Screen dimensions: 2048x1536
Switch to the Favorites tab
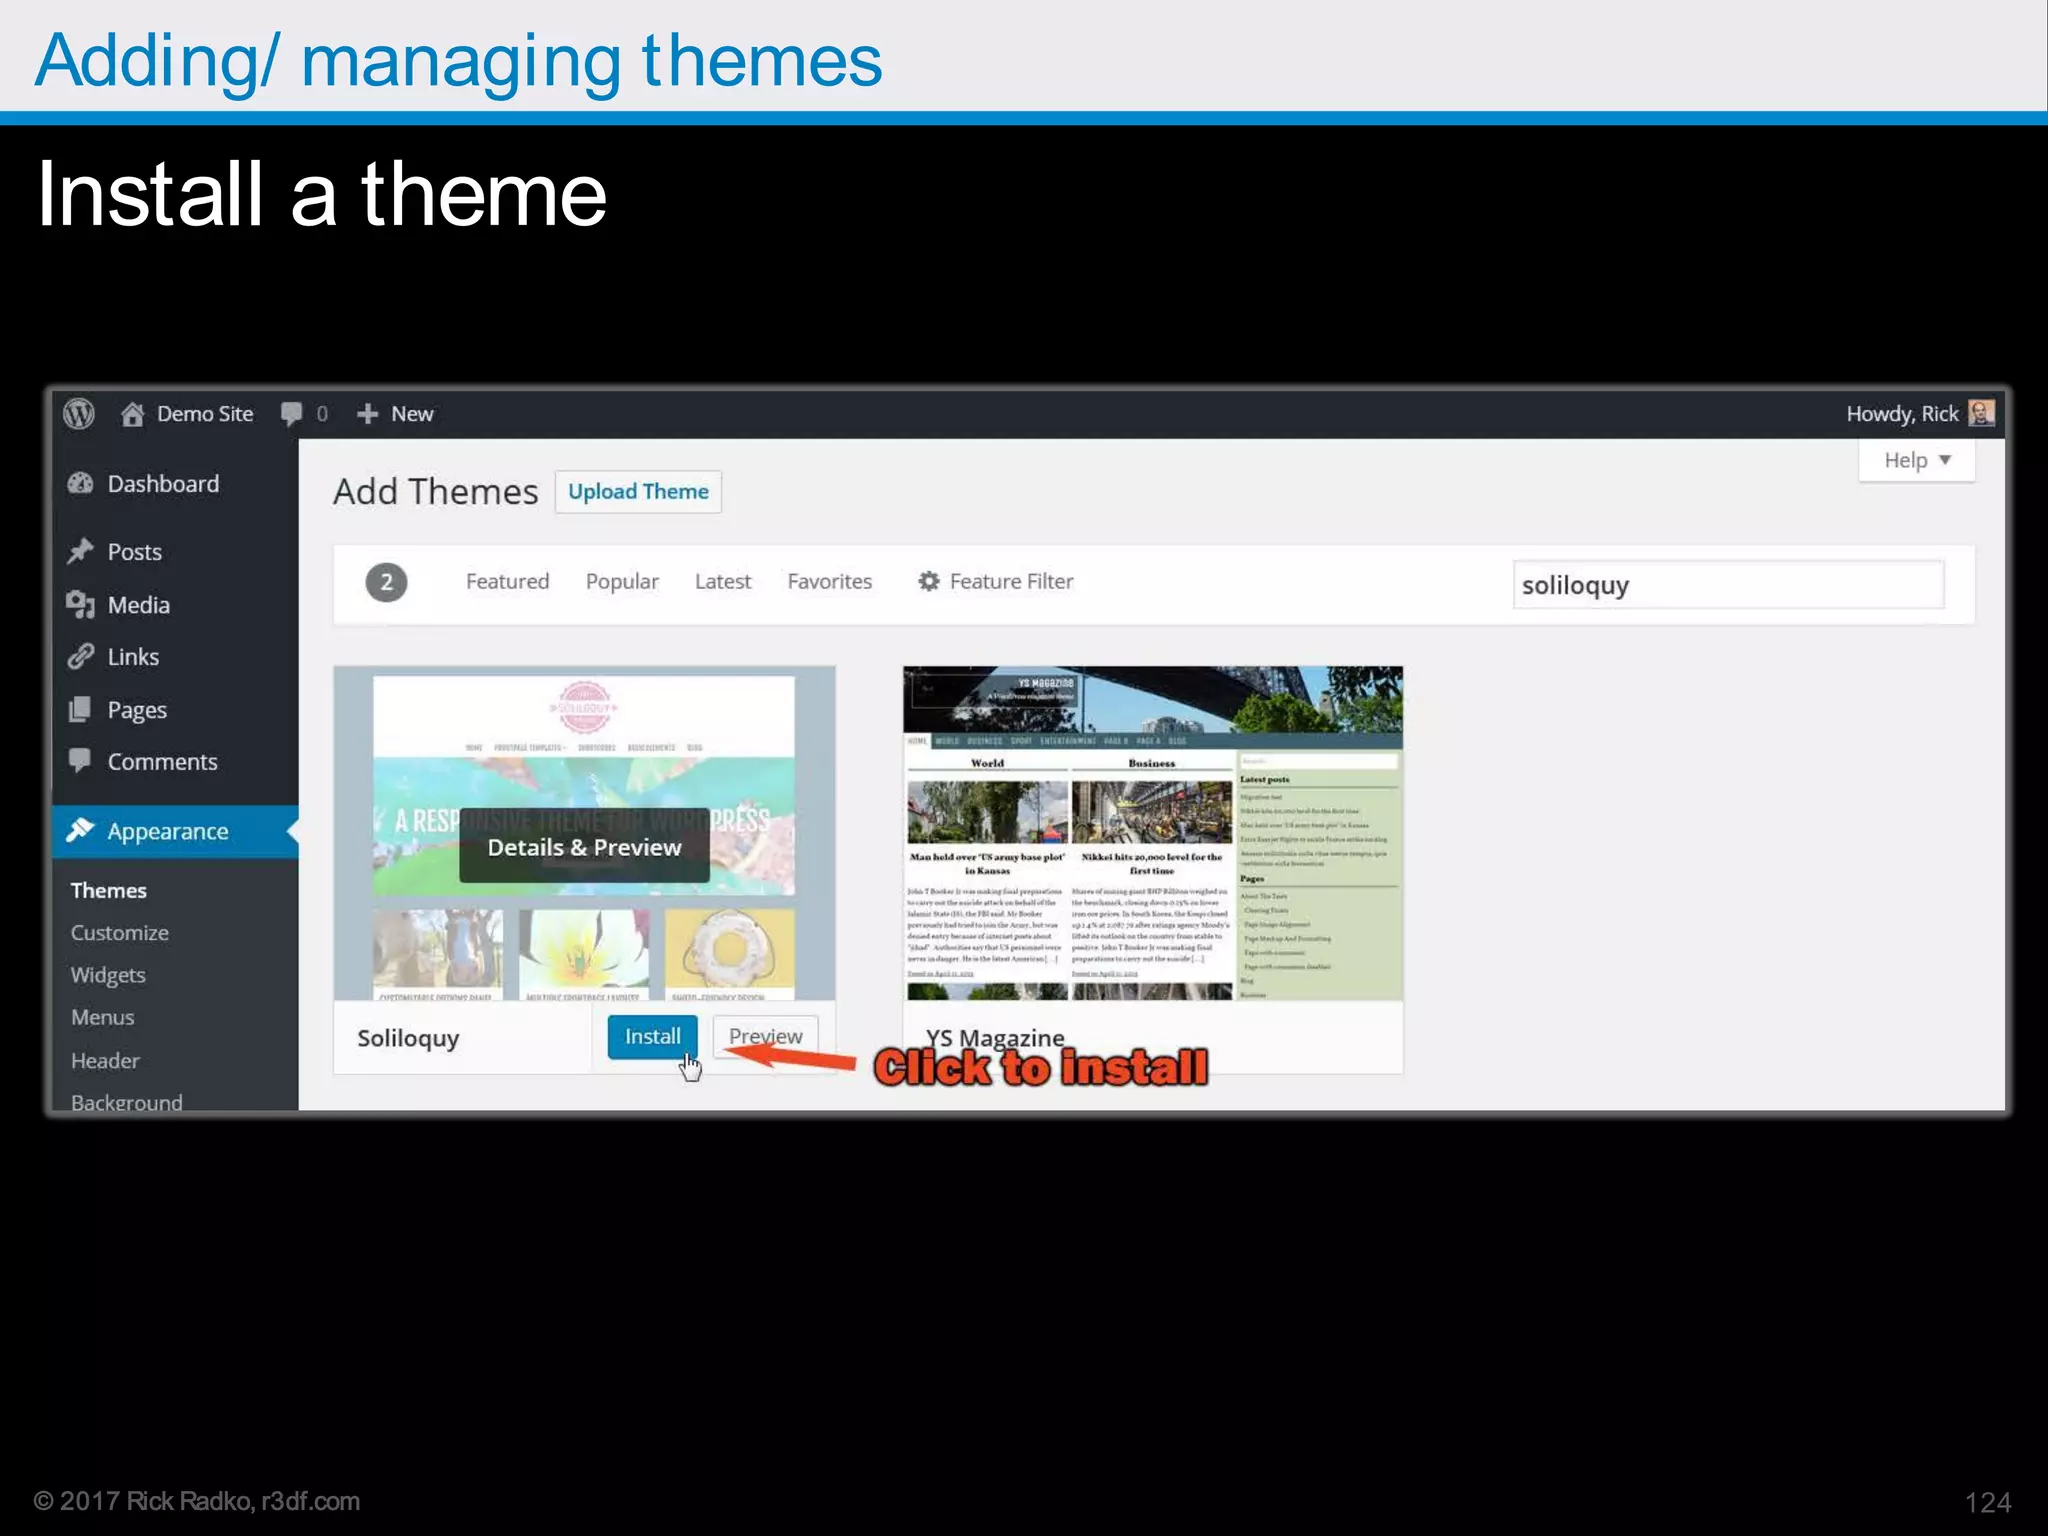click(830, 581)
